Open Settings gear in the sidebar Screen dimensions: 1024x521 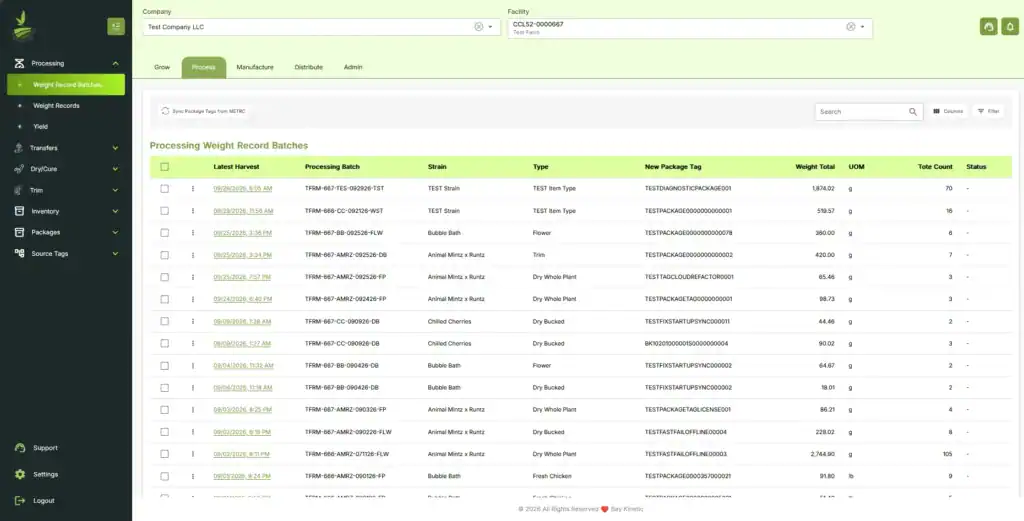(x=20, y=475)
